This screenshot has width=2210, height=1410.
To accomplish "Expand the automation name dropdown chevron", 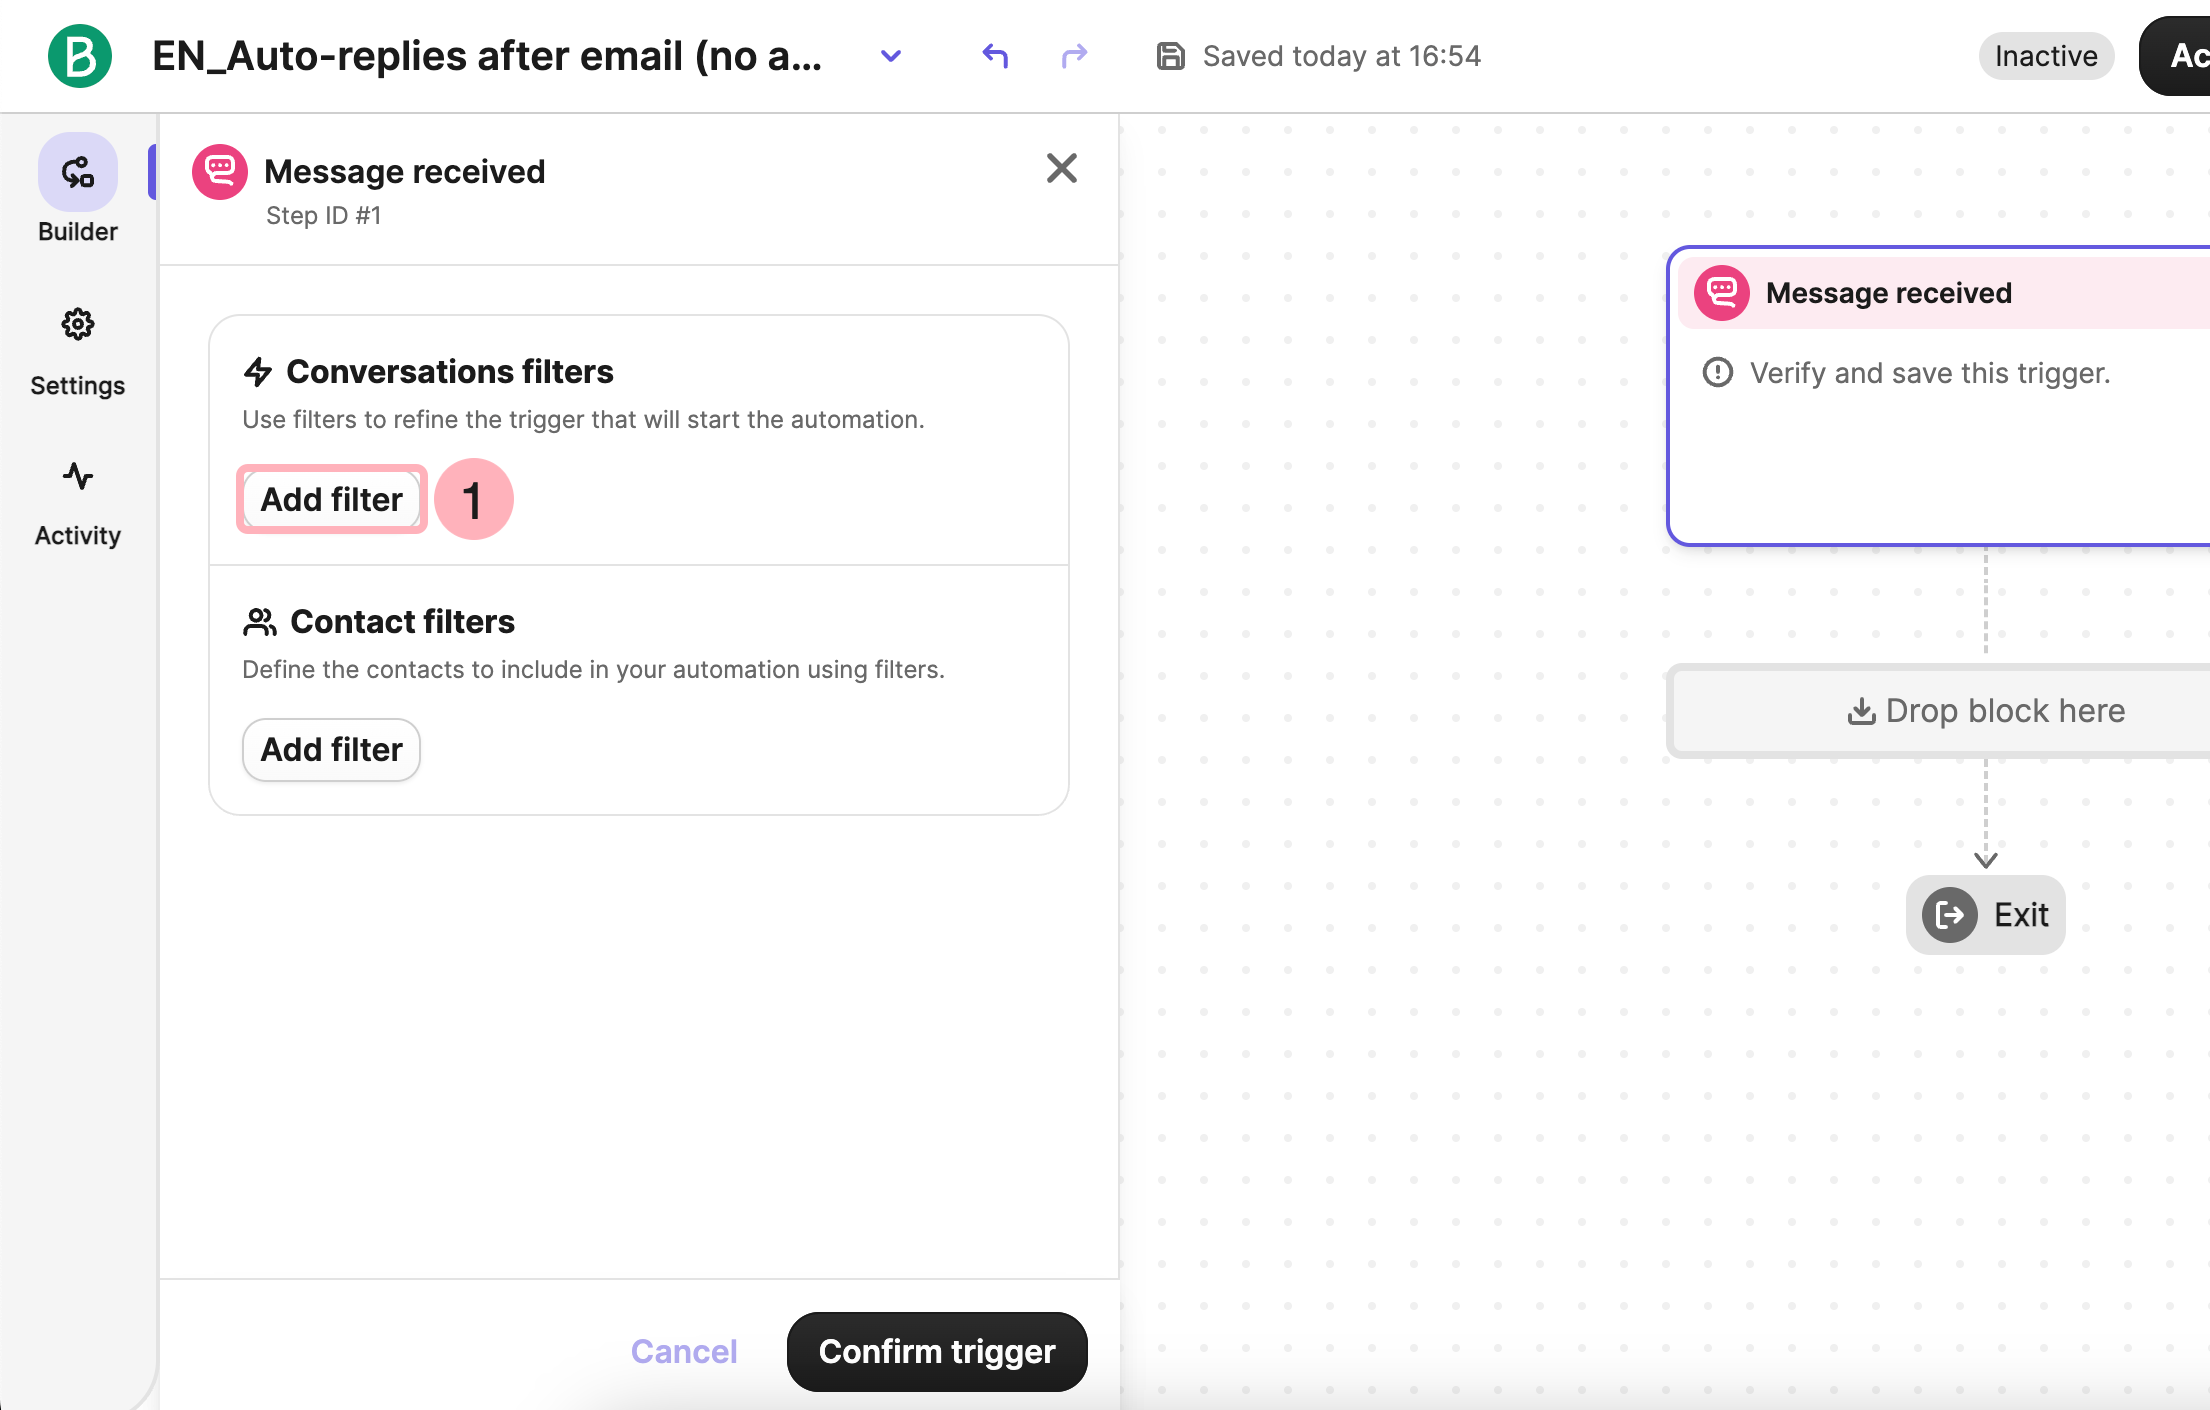I will pos(891,56).
